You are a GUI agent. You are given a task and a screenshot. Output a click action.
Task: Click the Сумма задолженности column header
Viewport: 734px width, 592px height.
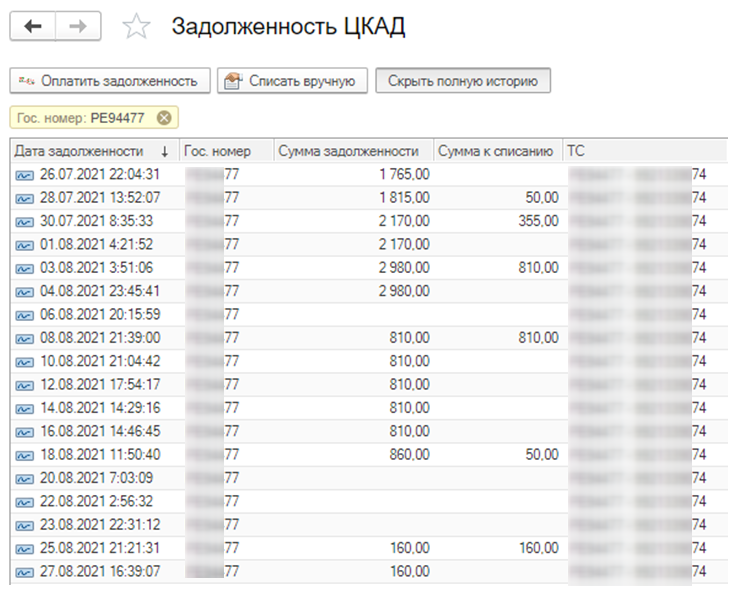point(353,151)
